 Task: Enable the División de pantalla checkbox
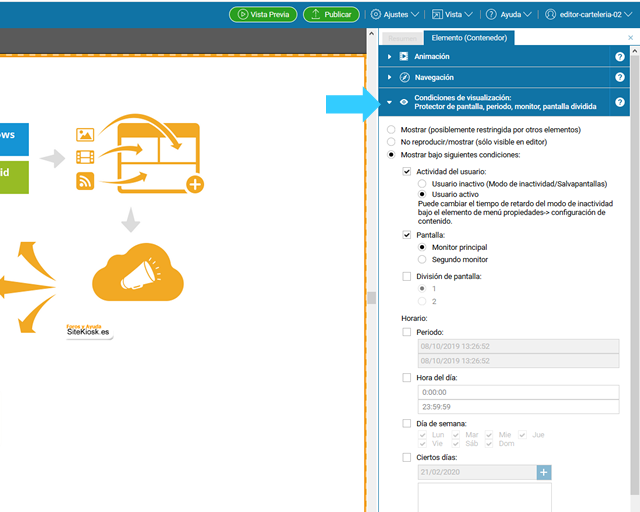coord(406,276)
